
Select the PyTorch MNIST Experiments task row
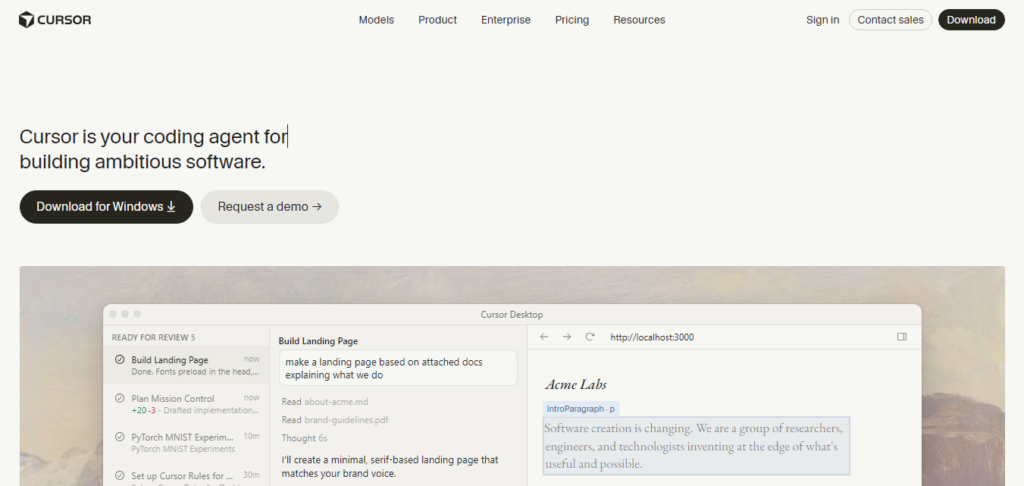coord(186,442)
